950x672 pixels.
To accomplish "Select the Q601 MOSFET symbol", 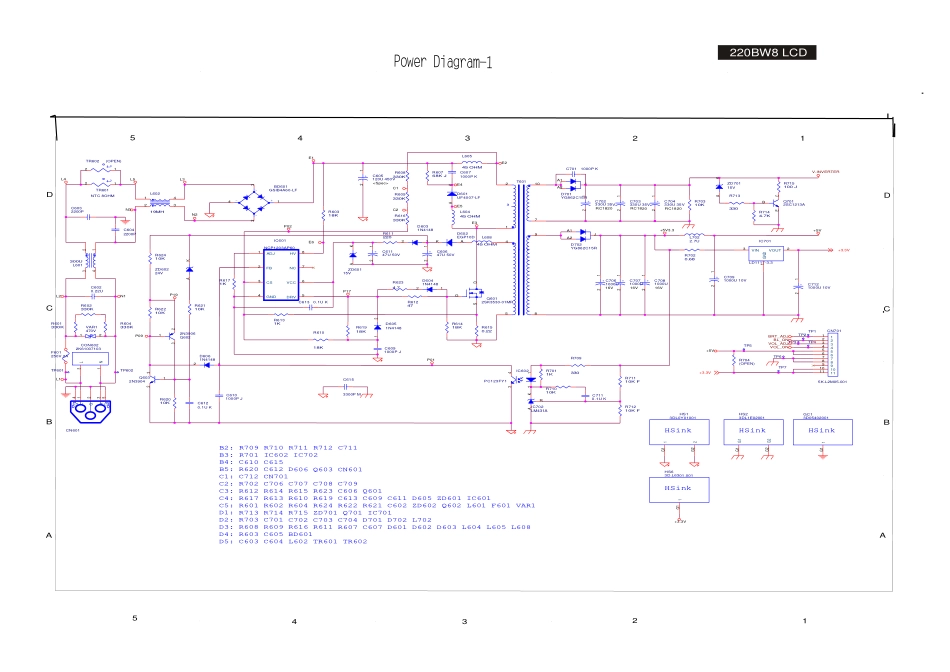I will (x=474, y=295).
